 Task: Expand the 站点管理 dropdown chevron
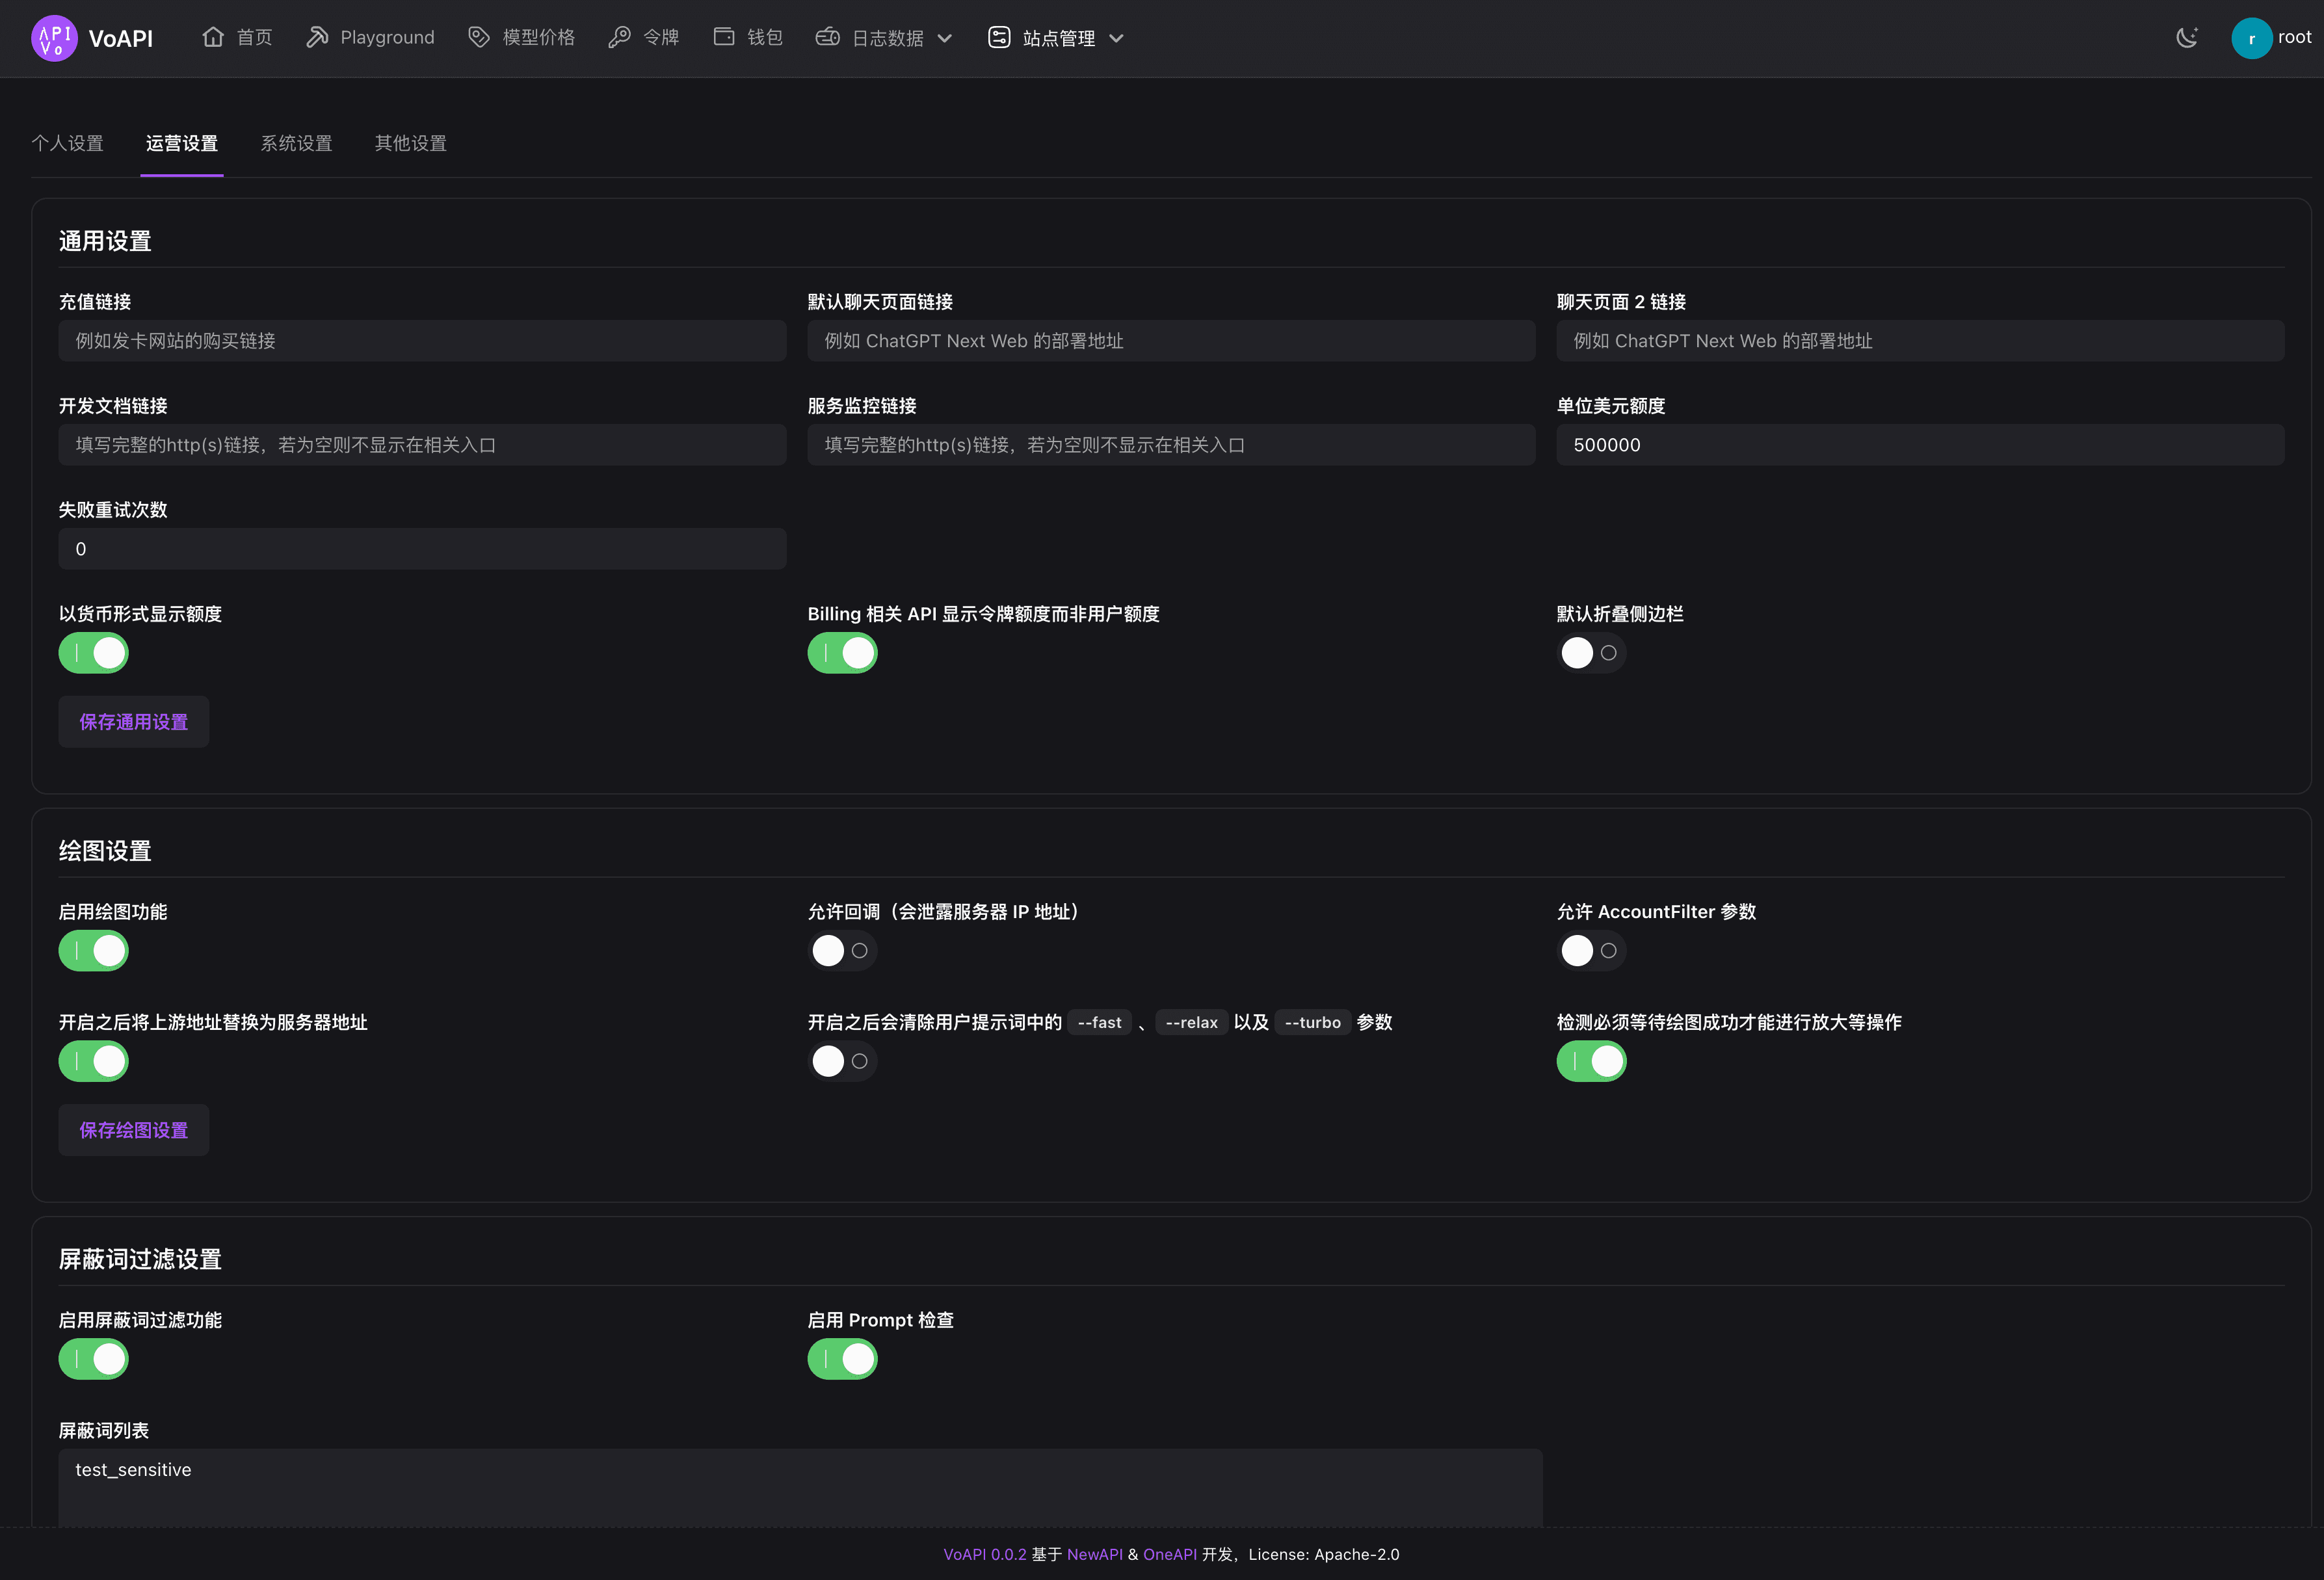point(1117,38)
